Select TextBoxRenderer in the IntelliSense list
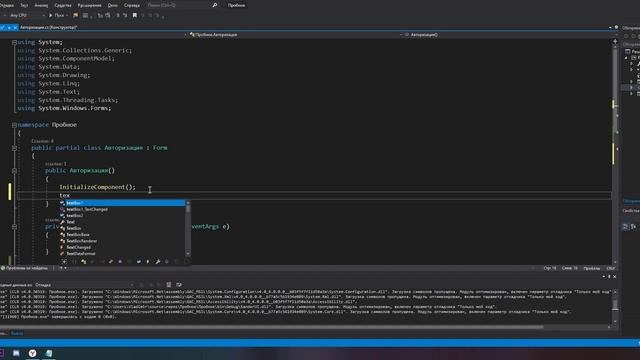 [x=122, y=241]
